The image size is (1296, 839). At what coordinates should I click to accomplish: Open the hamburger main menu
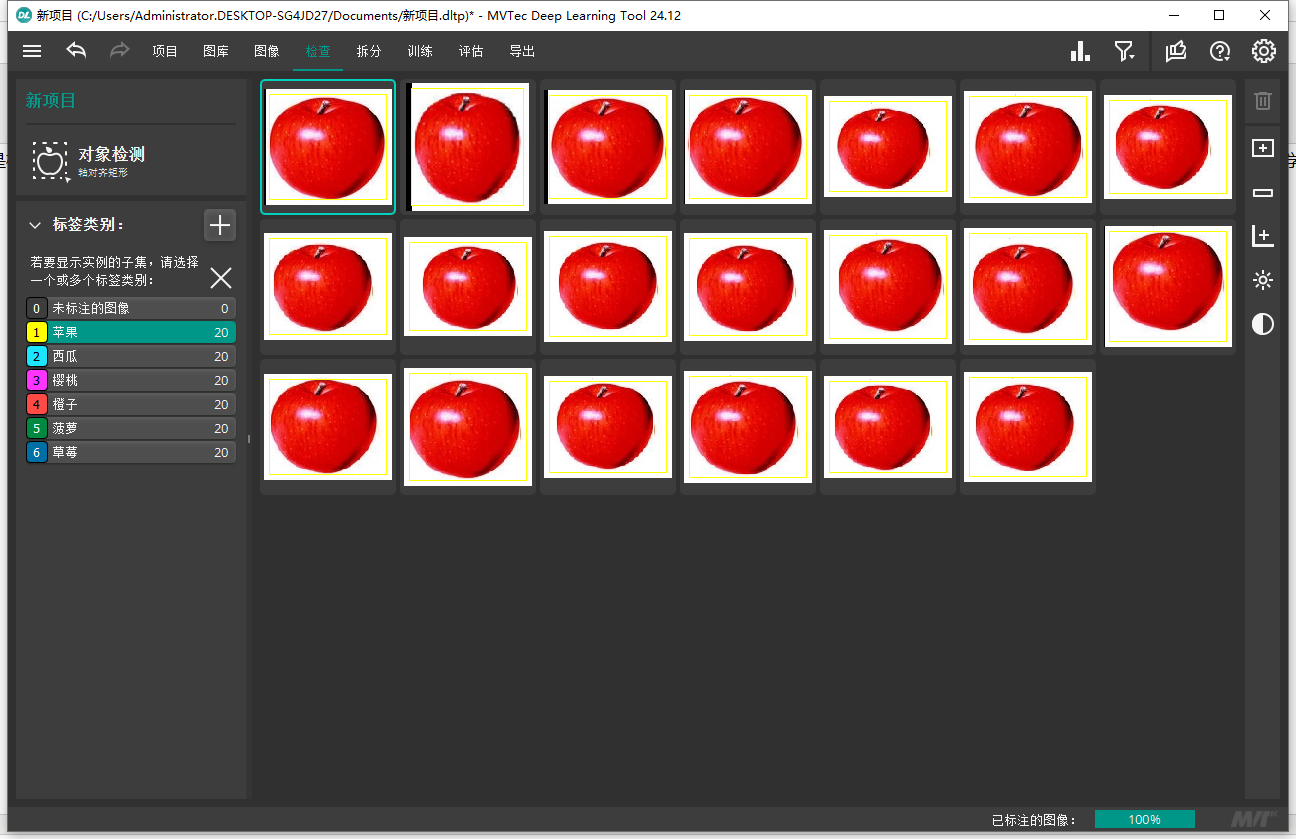point(32,51)
